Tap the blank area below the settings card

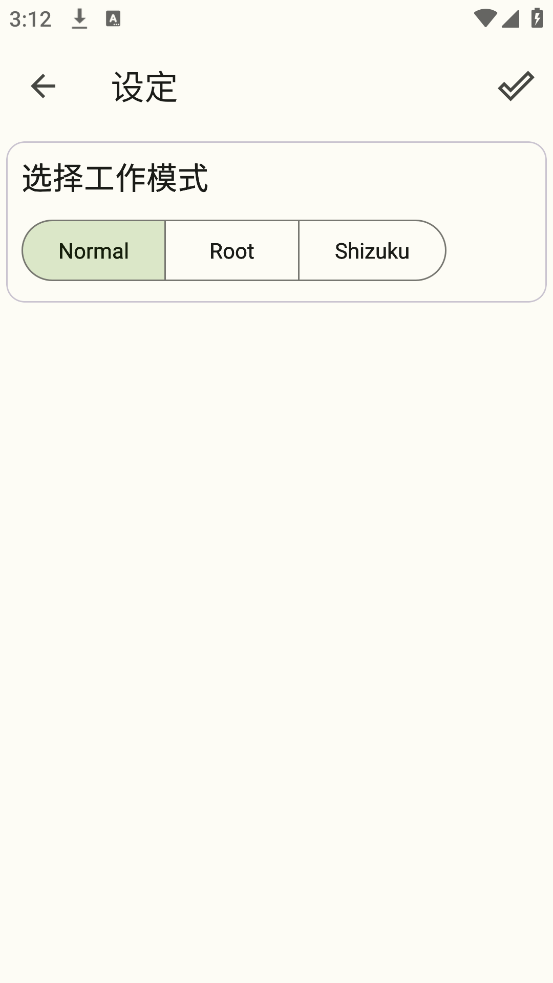(276, 639)
